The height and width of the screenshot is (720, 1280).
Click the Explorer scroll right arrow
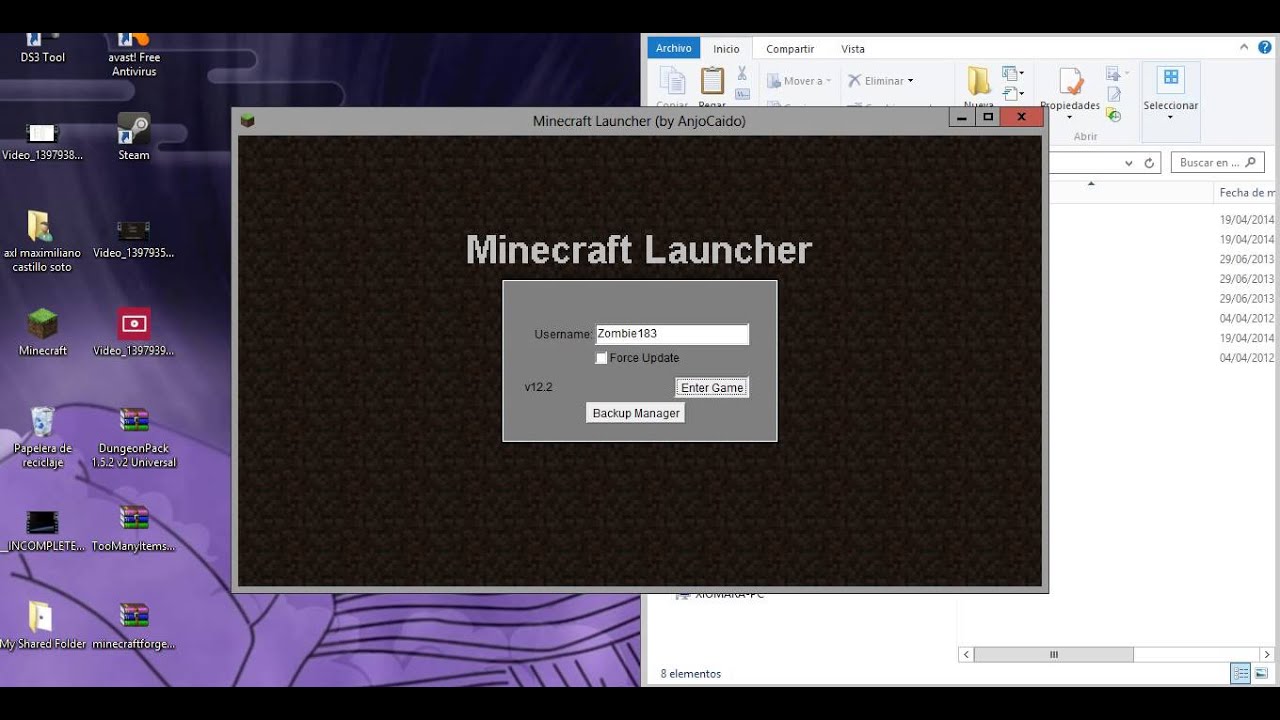tap(1266, 655)
